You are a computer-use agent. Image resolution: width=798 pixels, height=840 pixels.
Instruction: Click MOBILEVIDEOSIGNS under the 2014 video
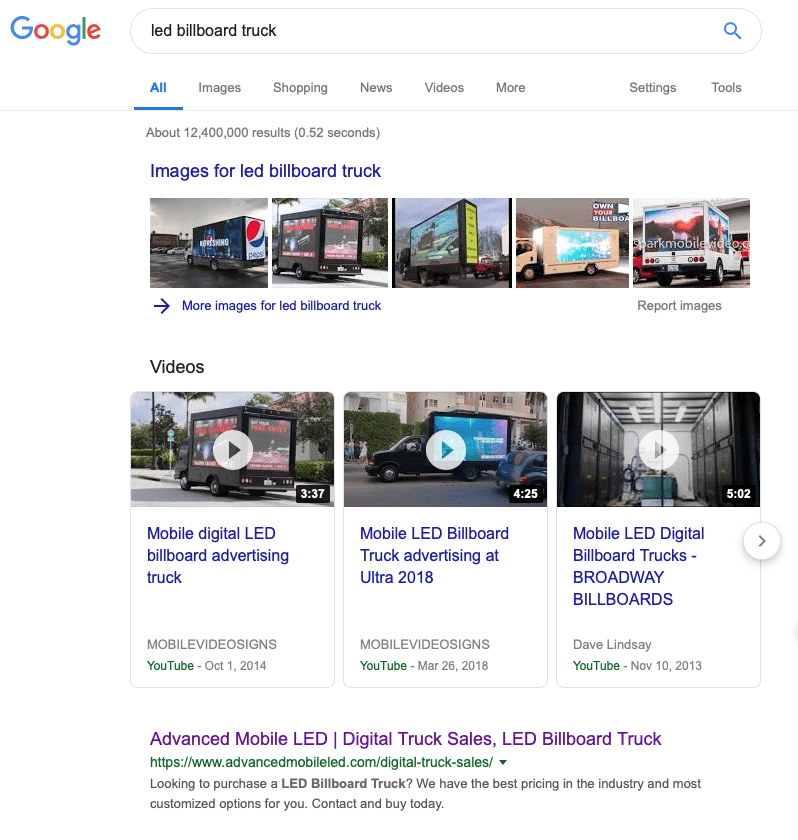(212, 644)
